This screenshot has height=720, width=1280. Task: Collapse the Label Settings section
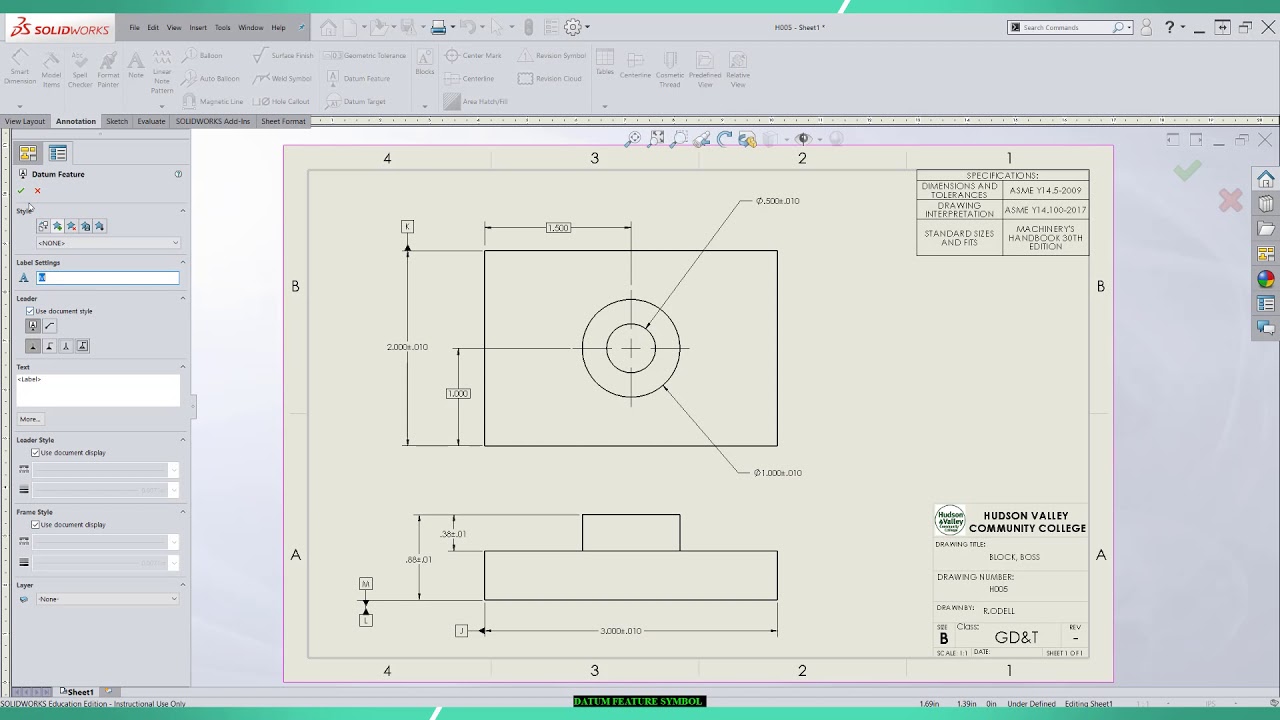point(183,263)
